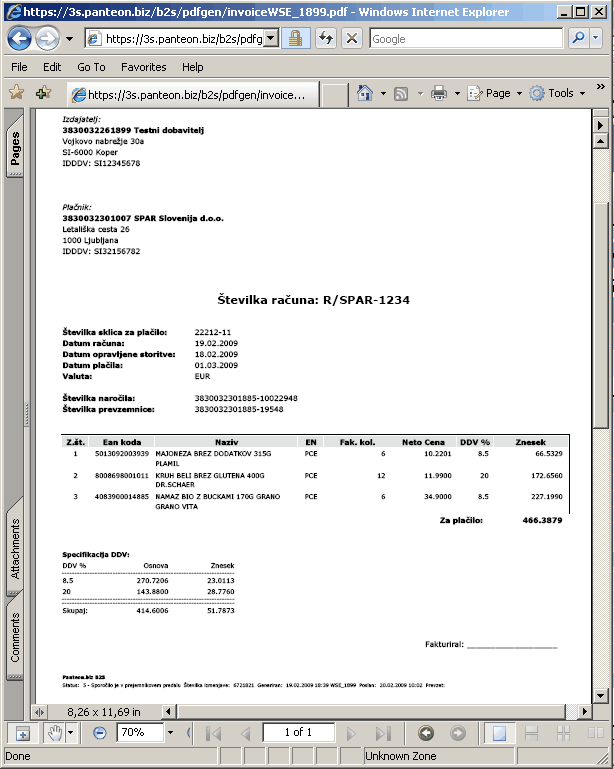Go to the previous page
This screenshot has height=769, width=614.
[x=246, y=734]
